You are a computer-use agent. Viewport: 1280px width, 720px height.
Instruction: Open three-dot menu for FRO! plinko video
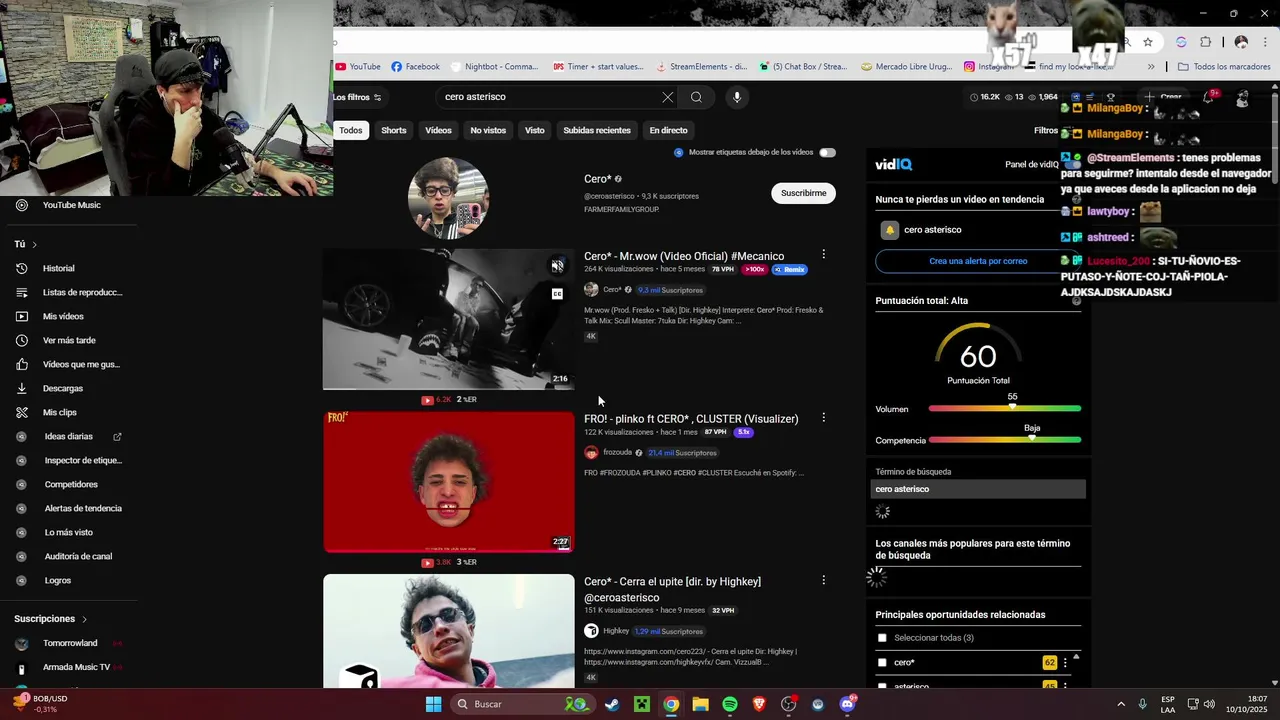pos(823,417)
